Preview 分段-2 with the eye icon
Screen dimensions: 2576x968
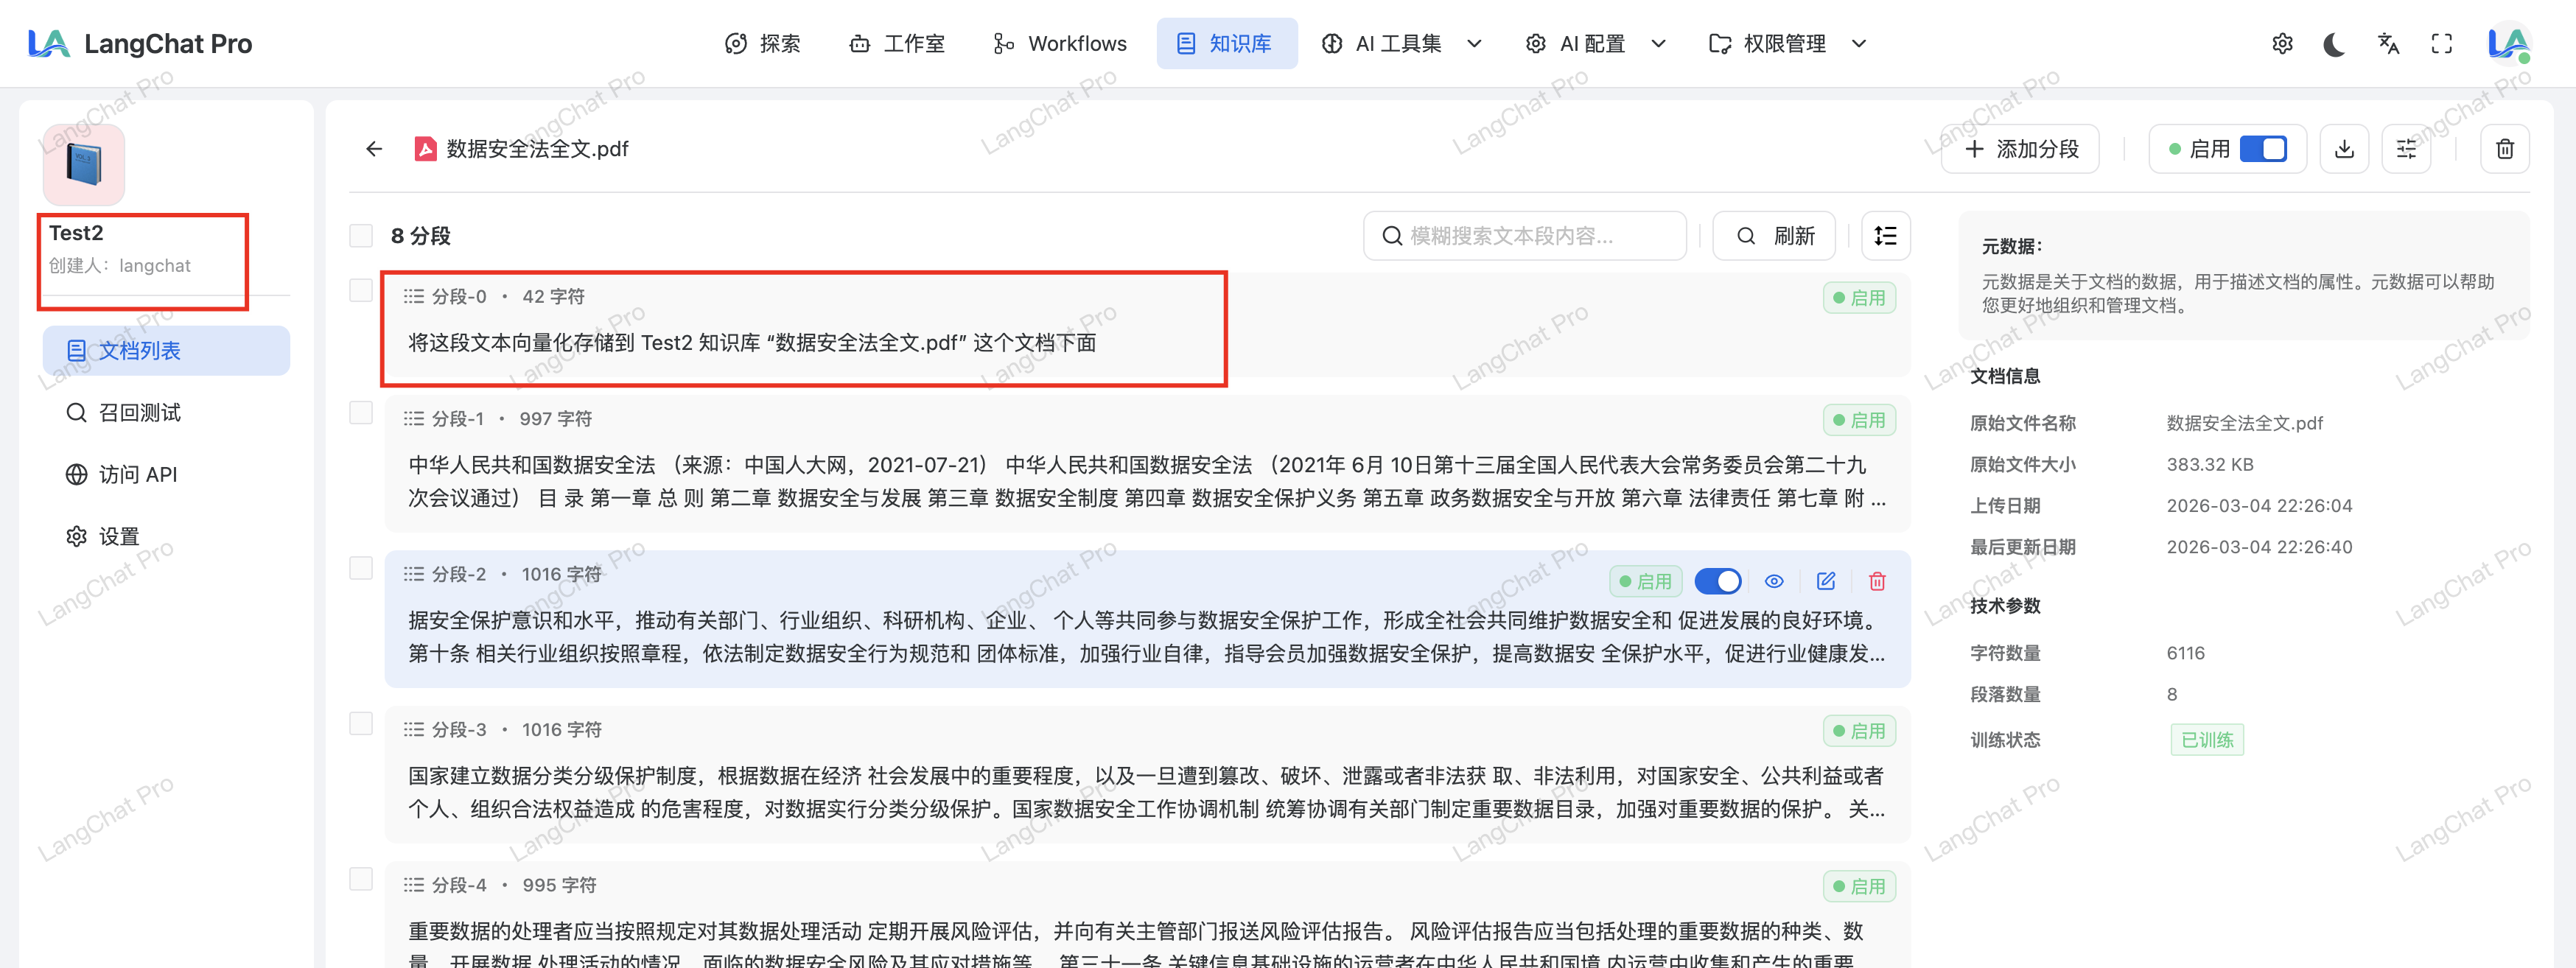[1774, 581]
